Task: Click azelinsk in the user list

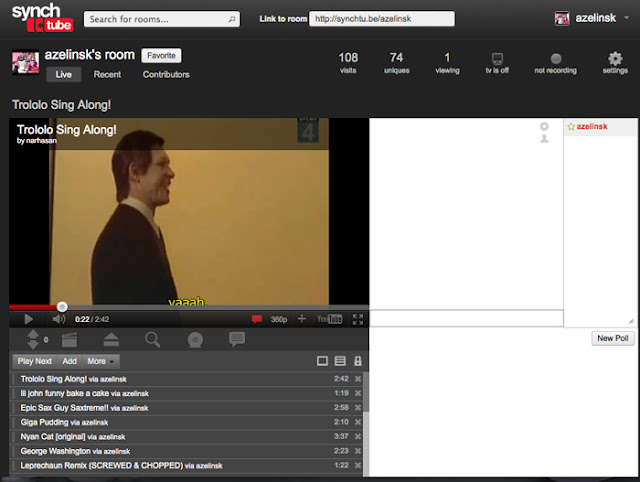Action: pyautogui.click(x=592, y=127)
